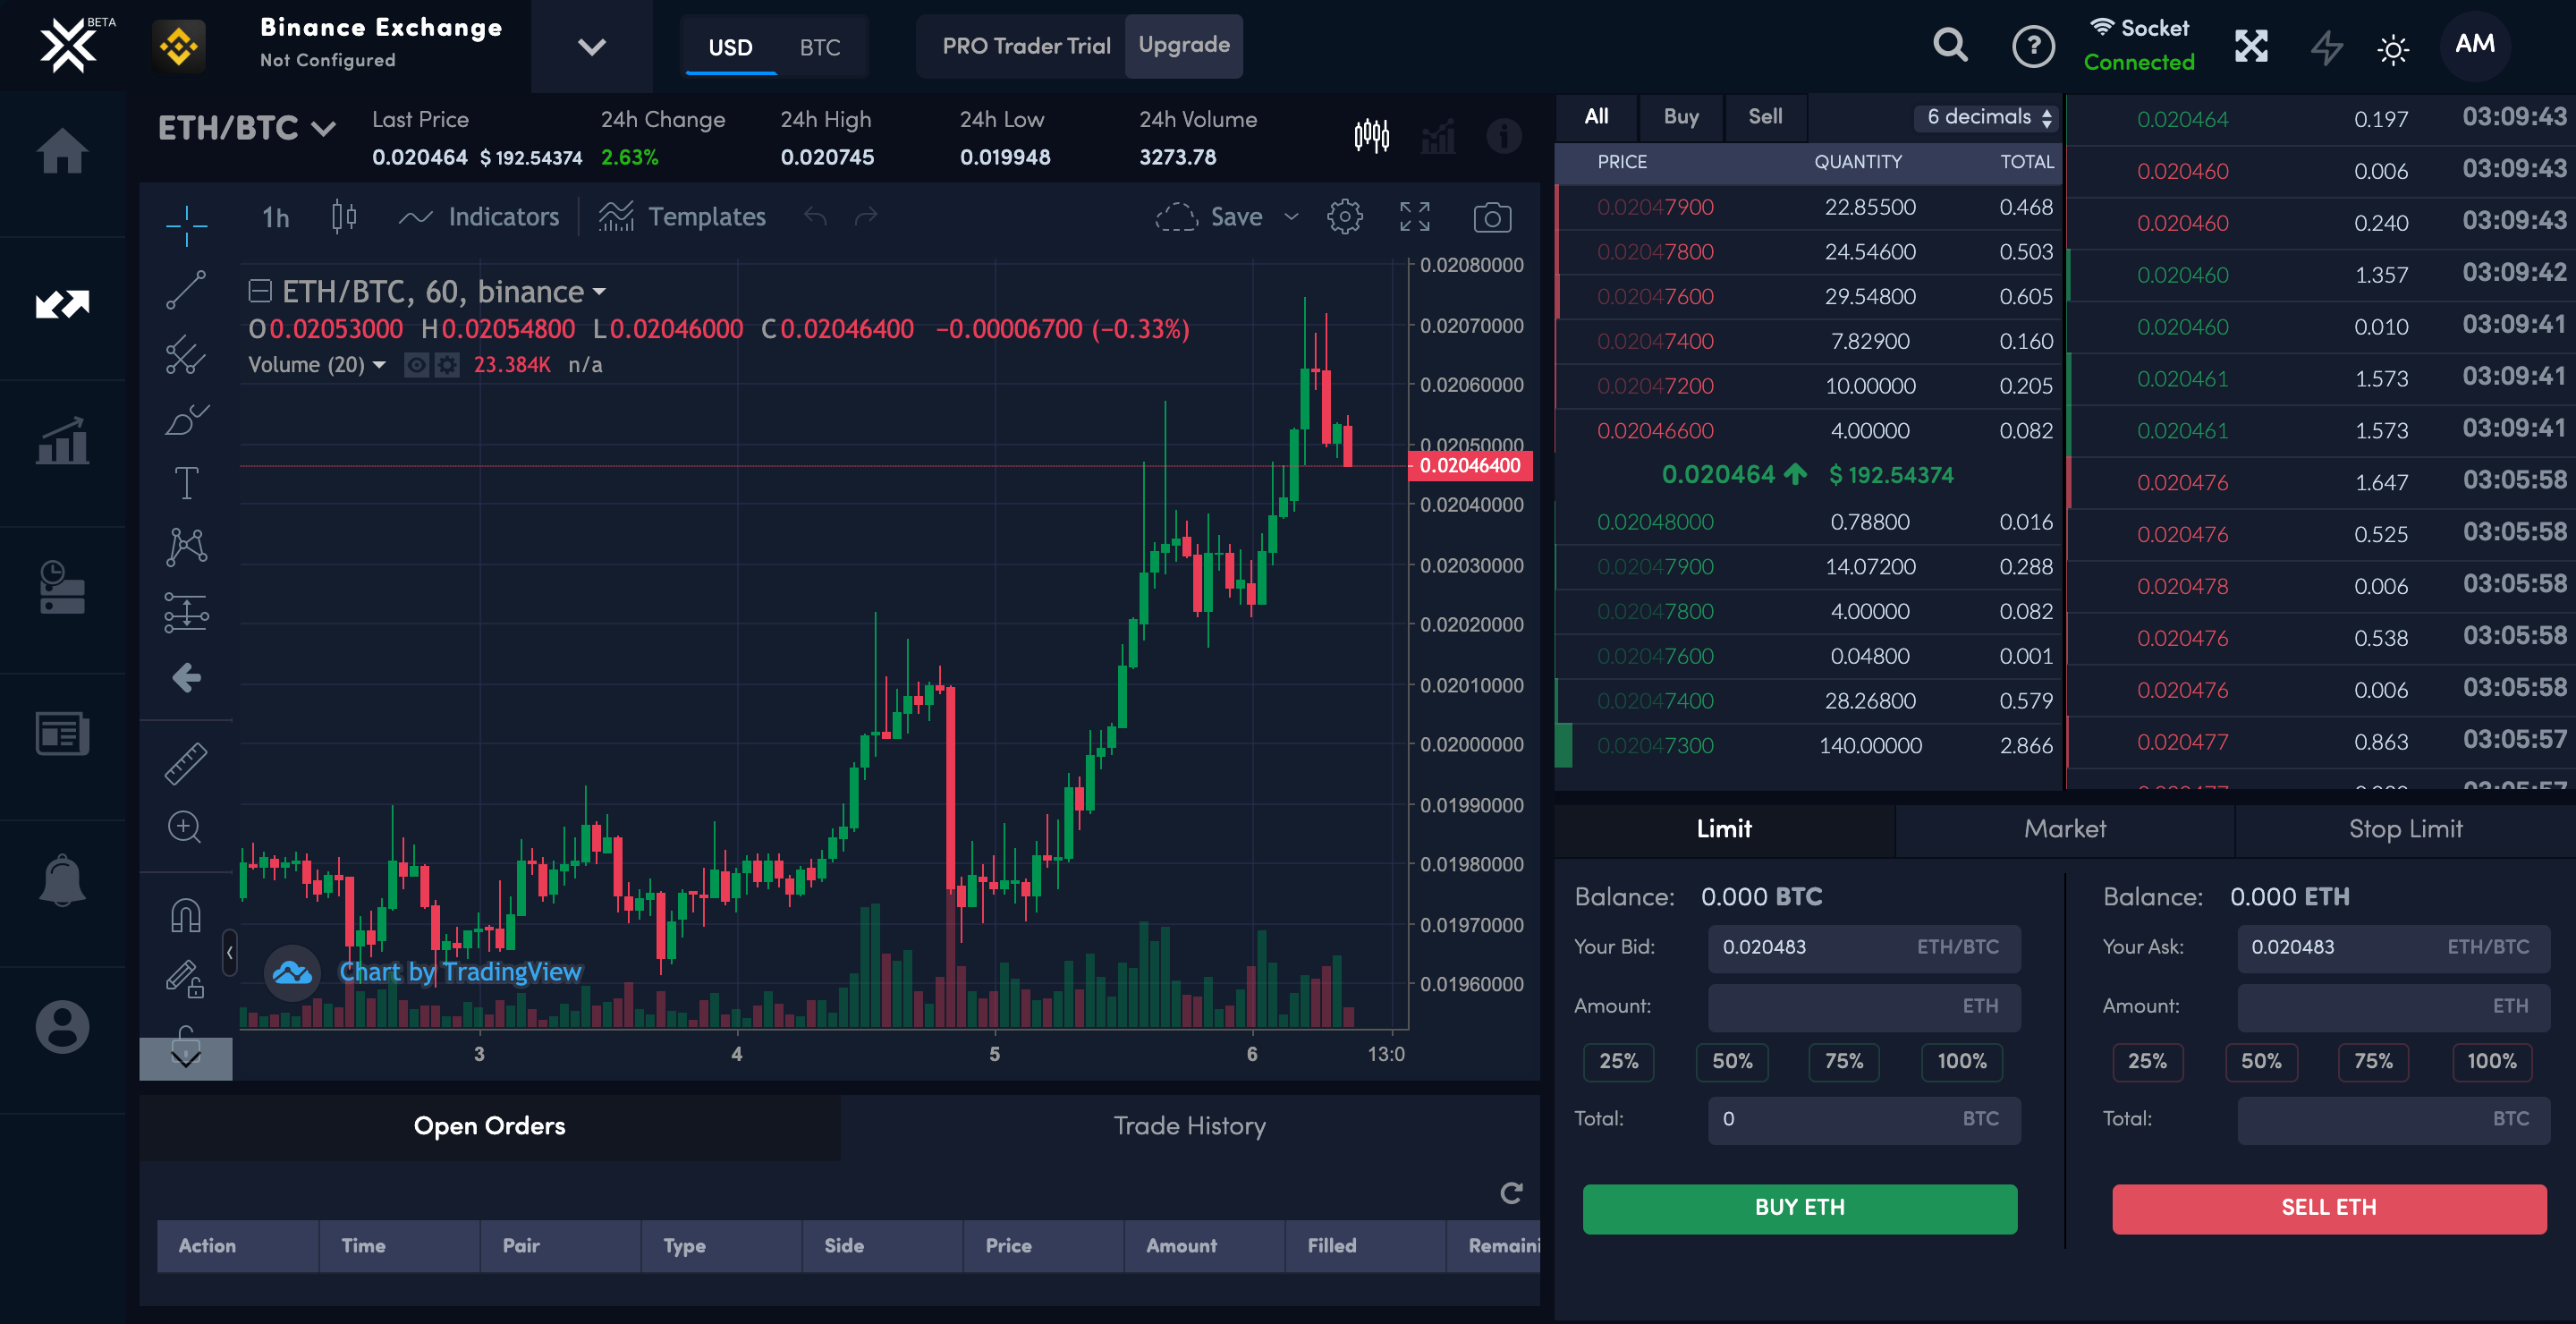Click the 50% buy amount preset
The height and width of the screenshot is (1324, 2576).
tap(1730, 1061)
